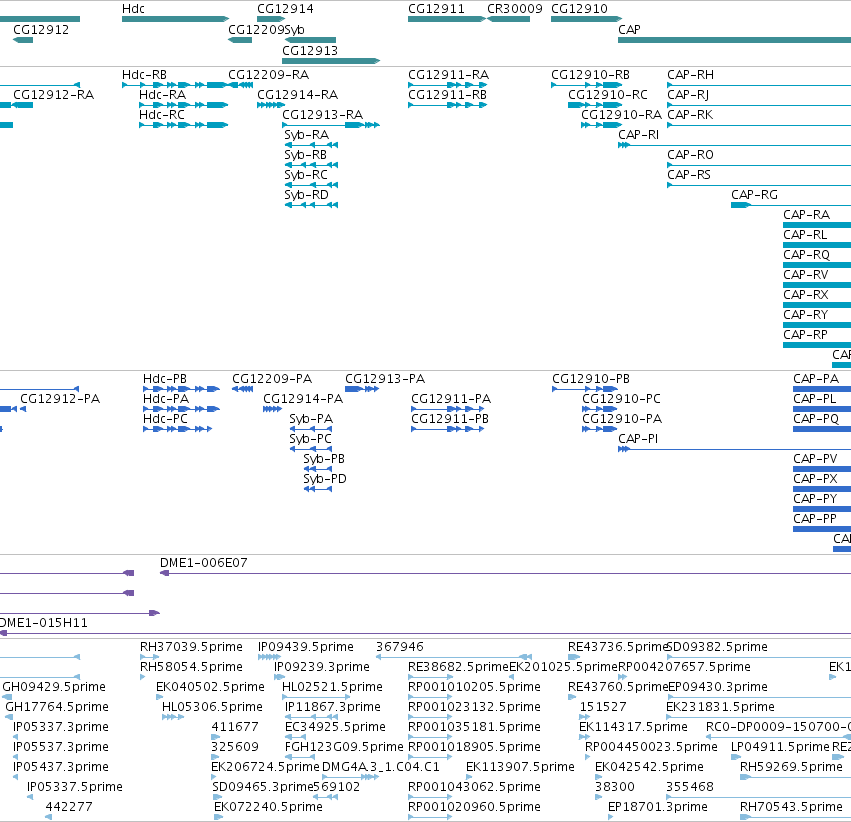Click transcript CAP-RP label

(x=805, y=335)
